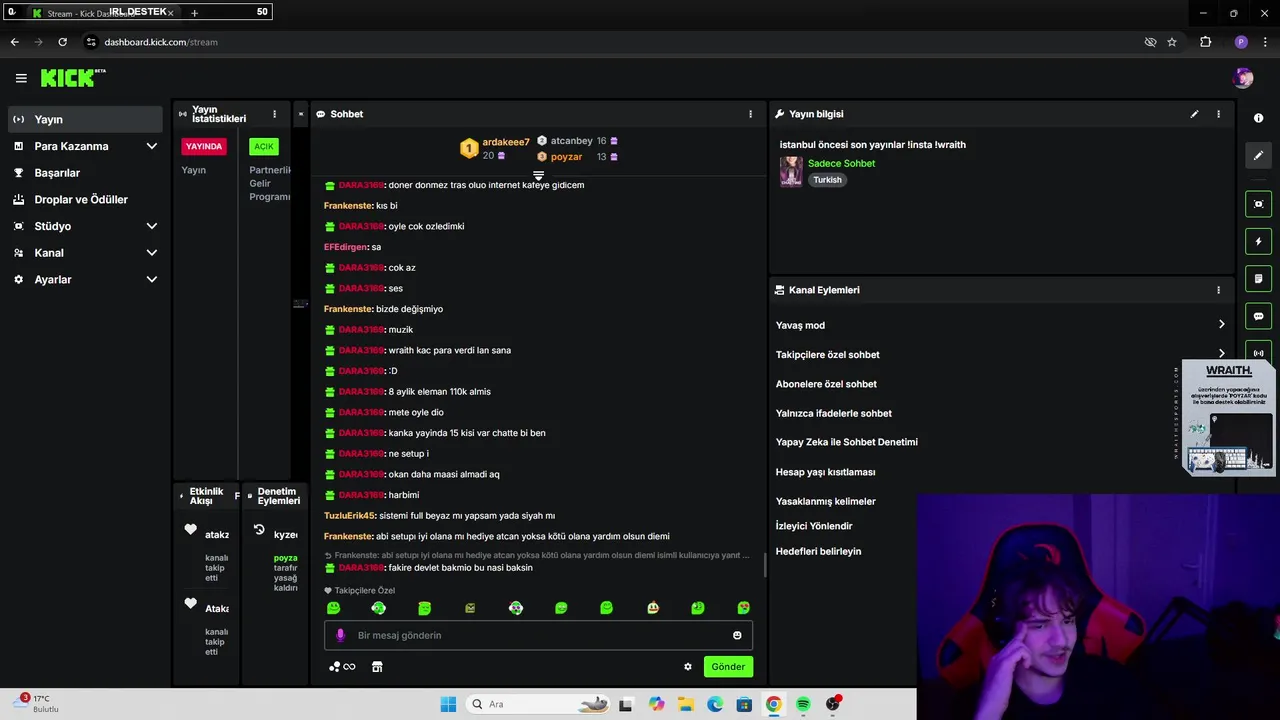
Task: Collapse the chat leaderboard handle
Action: click(538, 175)
